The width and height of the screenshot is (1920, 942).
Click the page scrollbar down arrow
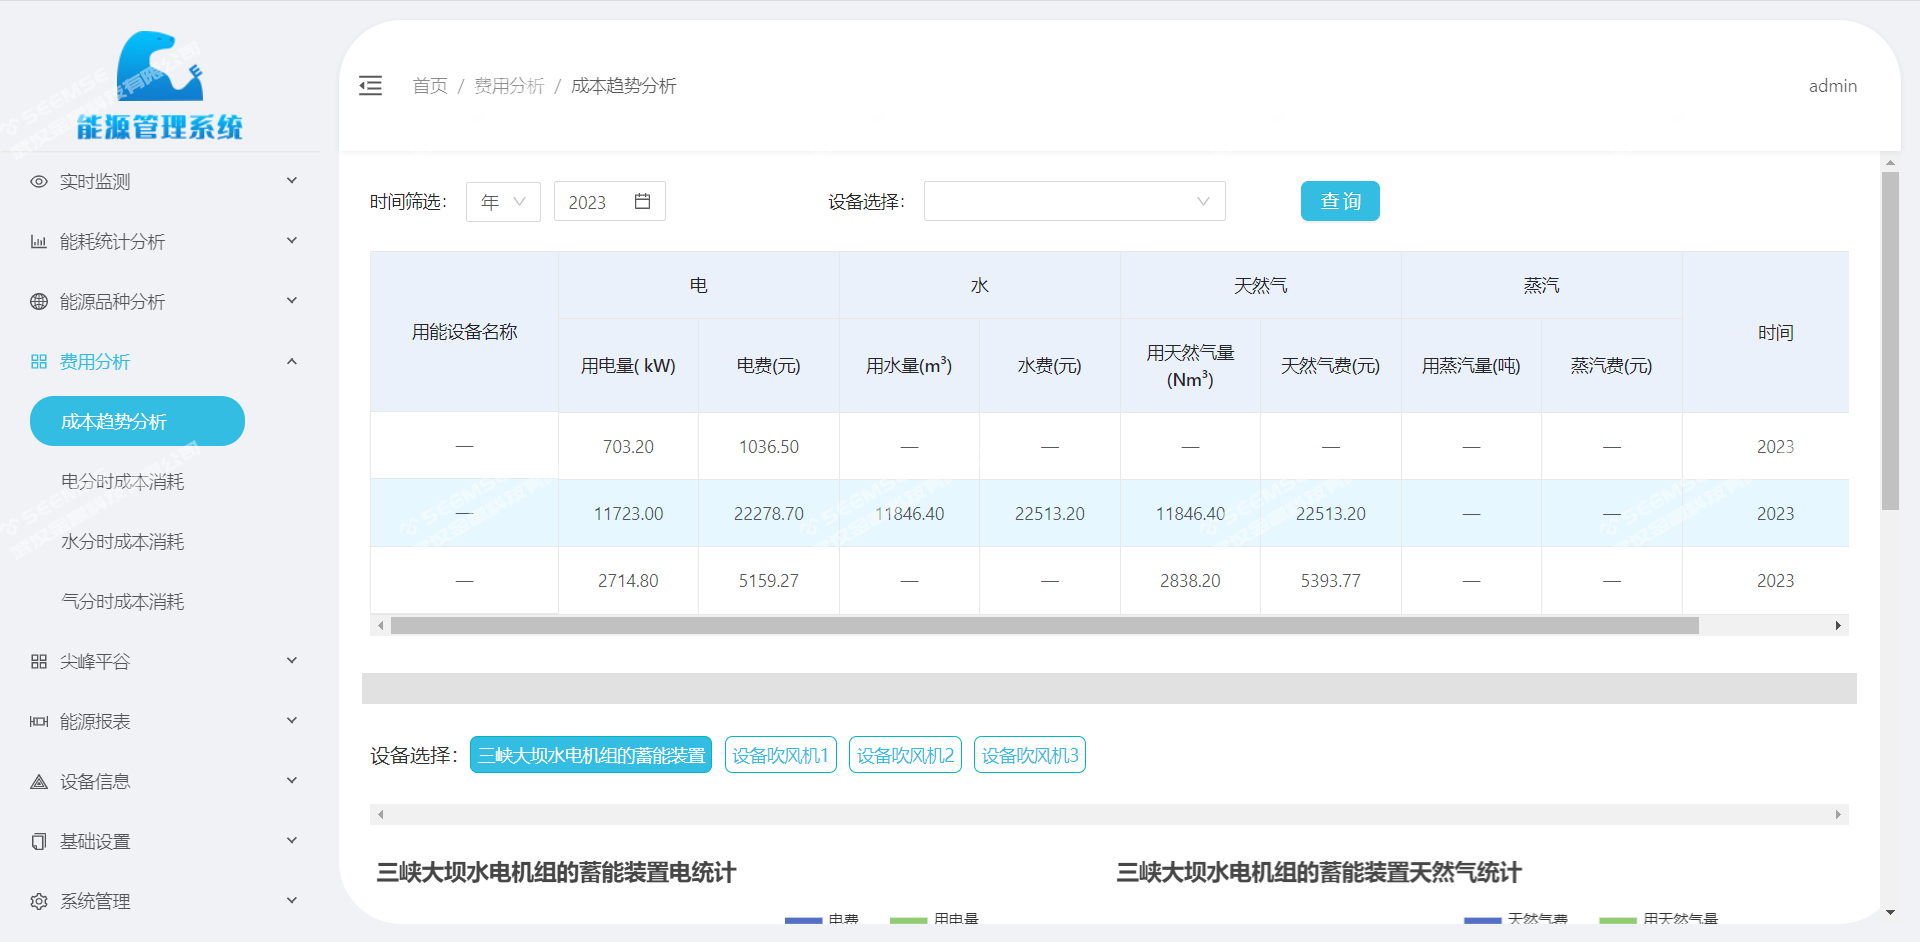[x=1890, y=912]
